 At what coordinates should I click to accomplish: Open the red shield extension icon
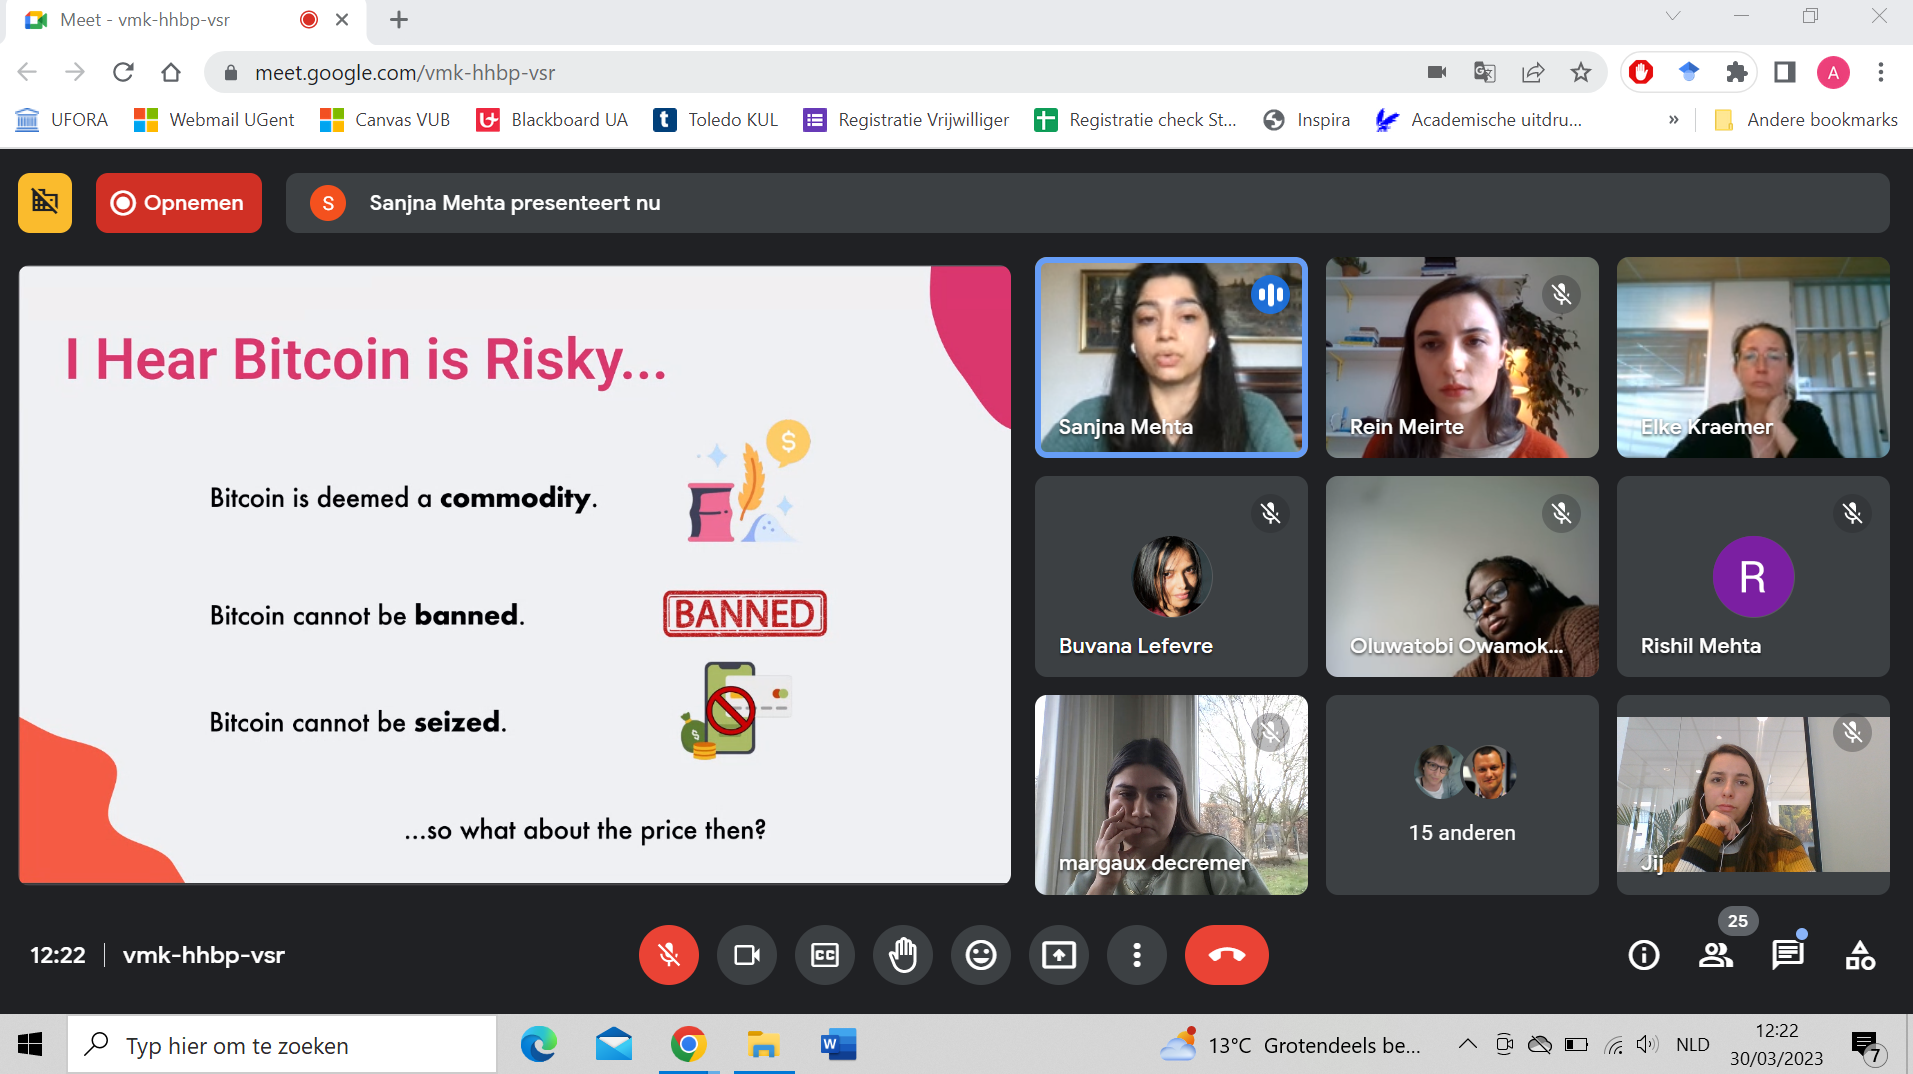tap(1641, 72)
